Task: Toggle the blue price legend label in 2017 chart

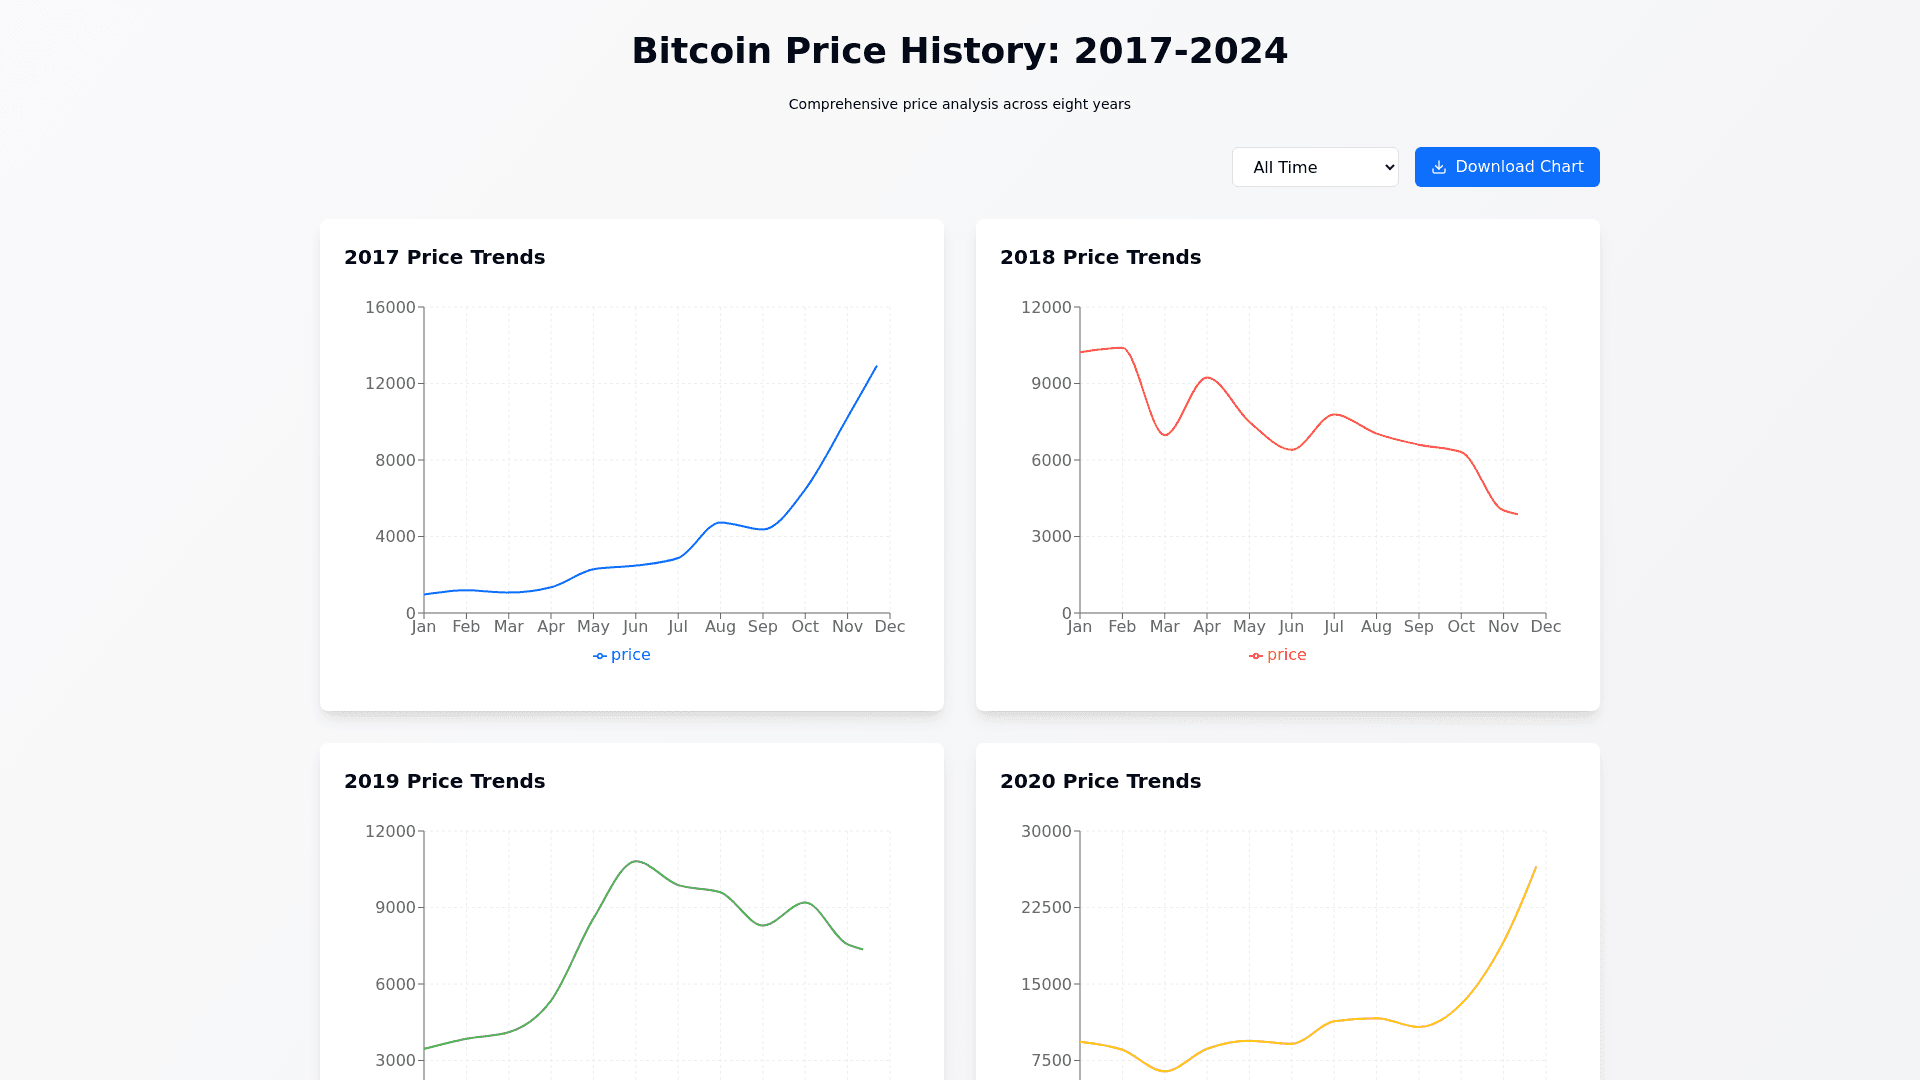Action: (x=630, y=655)
